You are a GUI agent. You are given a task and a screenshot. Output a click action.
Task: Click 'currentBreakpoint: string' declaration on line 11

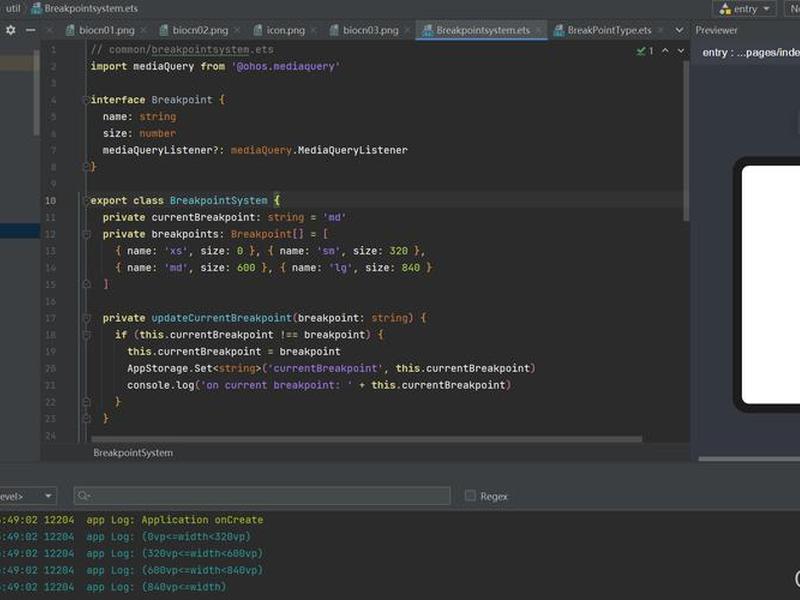pyautogui.click(x=228, y=218)
